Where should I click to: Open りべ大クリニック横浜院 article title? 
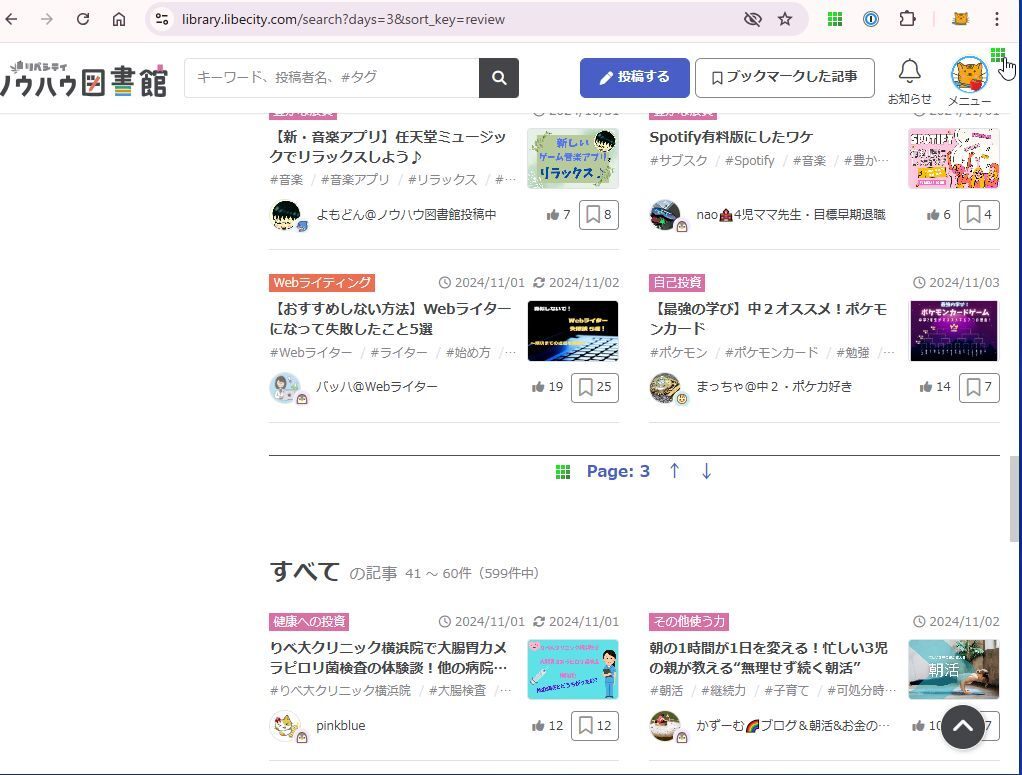388,658
